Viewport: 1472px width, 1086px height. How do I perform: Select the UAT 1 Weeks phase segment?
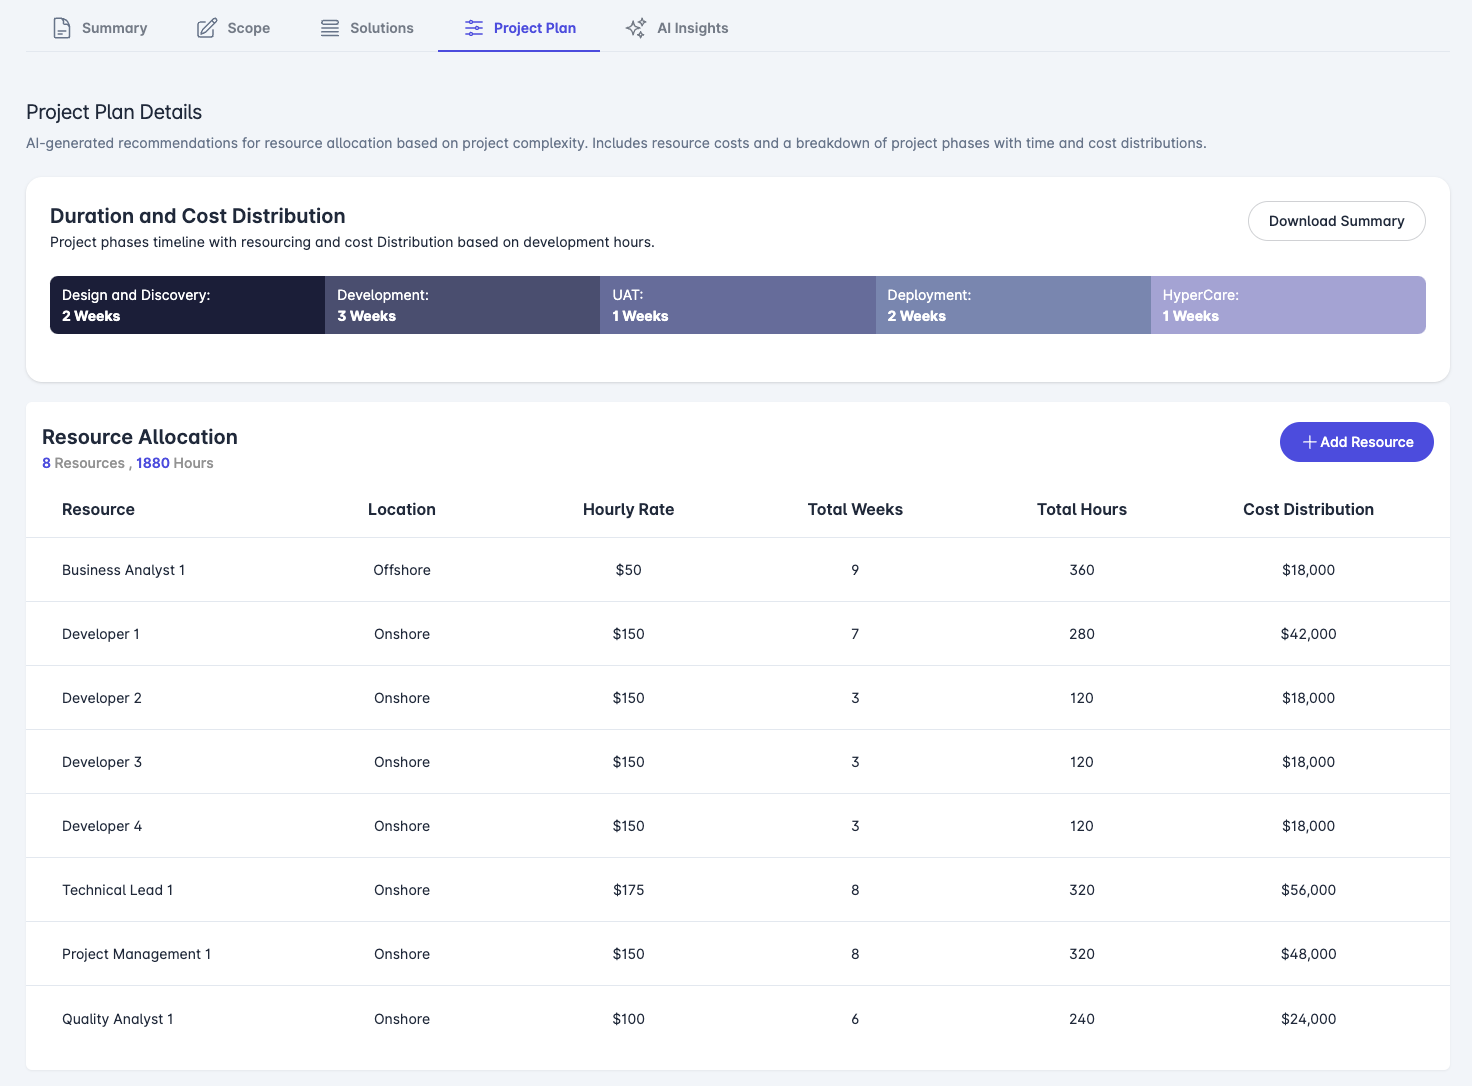[738, 305]
